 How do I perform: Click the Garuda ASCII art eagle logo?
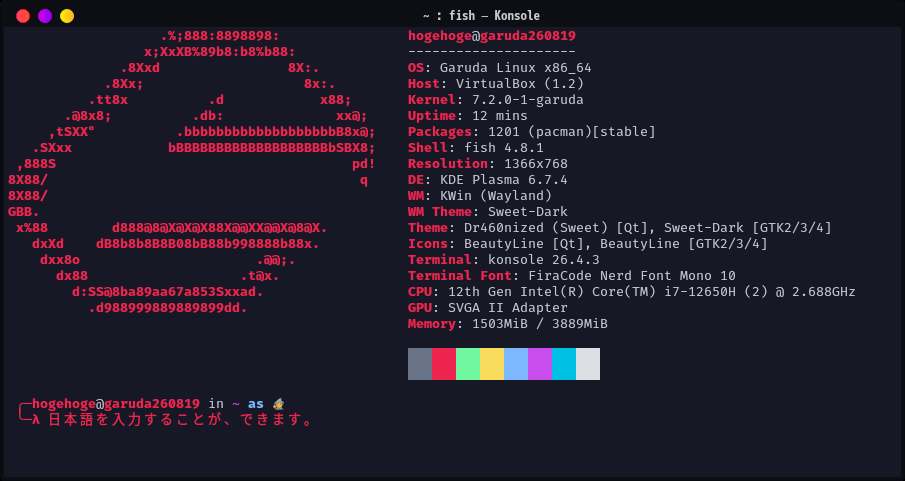[192, 171]
